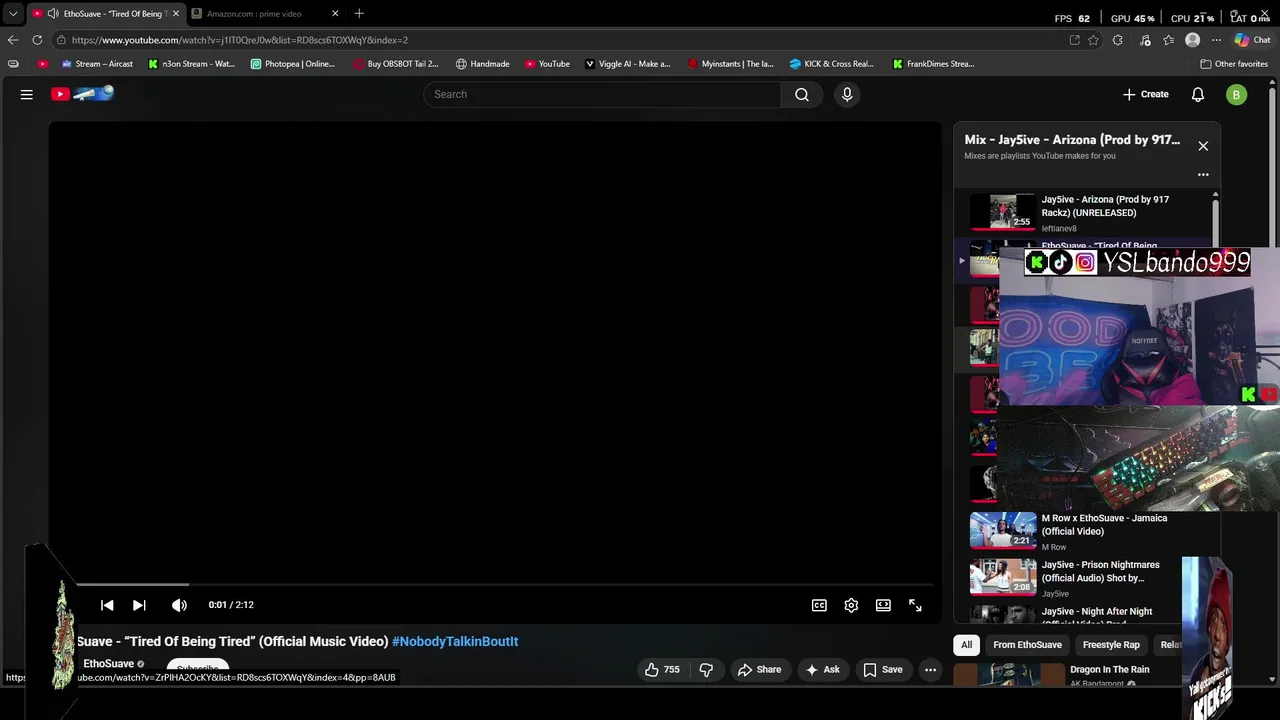Viewport: 1280px width, 720px height.
Task: Open the Photopea bookmark
Action: tap(293, 64)
